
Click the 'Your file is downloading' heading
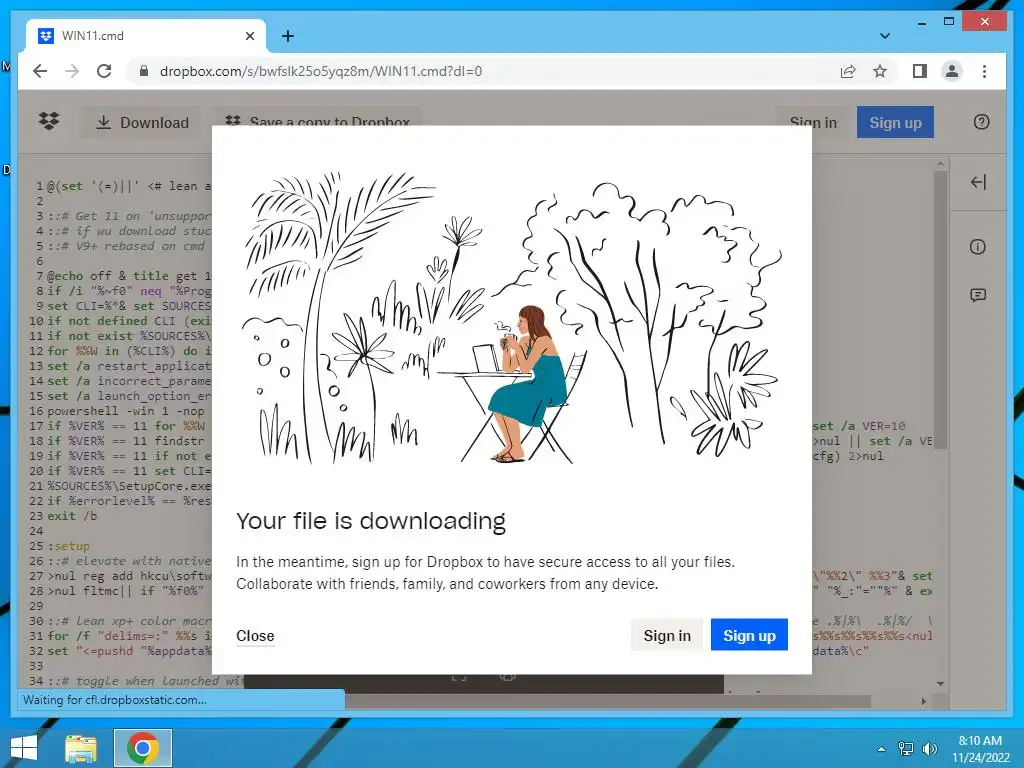tap(371, 521)
